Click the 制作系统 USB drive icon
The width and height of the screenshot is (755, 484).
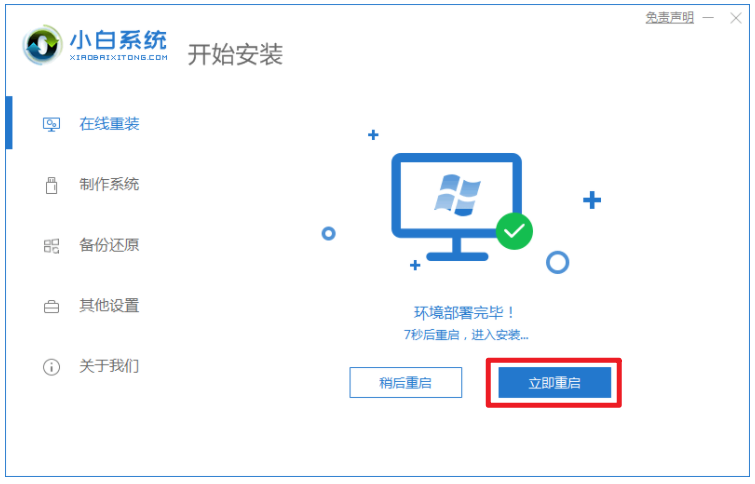(52, 185)
